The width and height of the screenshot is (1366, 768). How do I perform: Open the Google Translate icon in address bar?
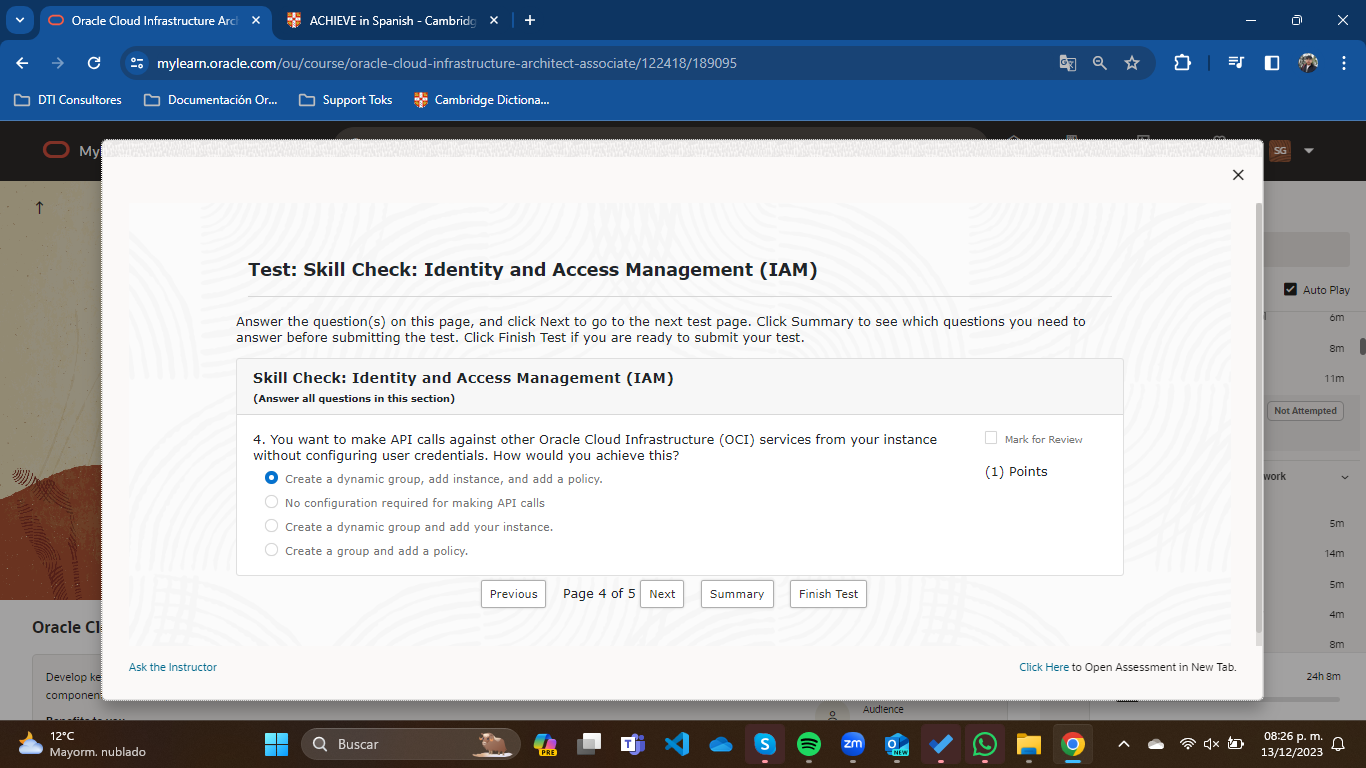pyautogui.click(x=1068, y=63)
